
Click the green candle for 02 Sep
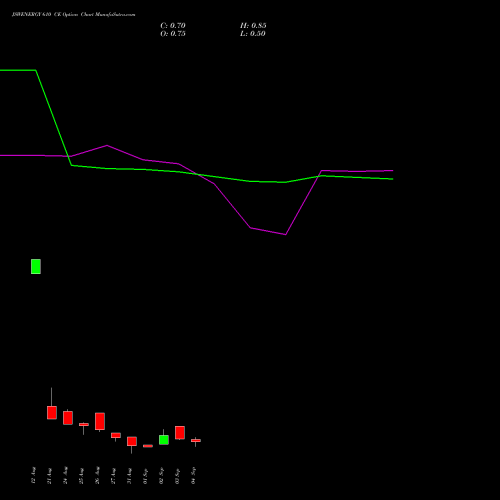coord(164,440)
